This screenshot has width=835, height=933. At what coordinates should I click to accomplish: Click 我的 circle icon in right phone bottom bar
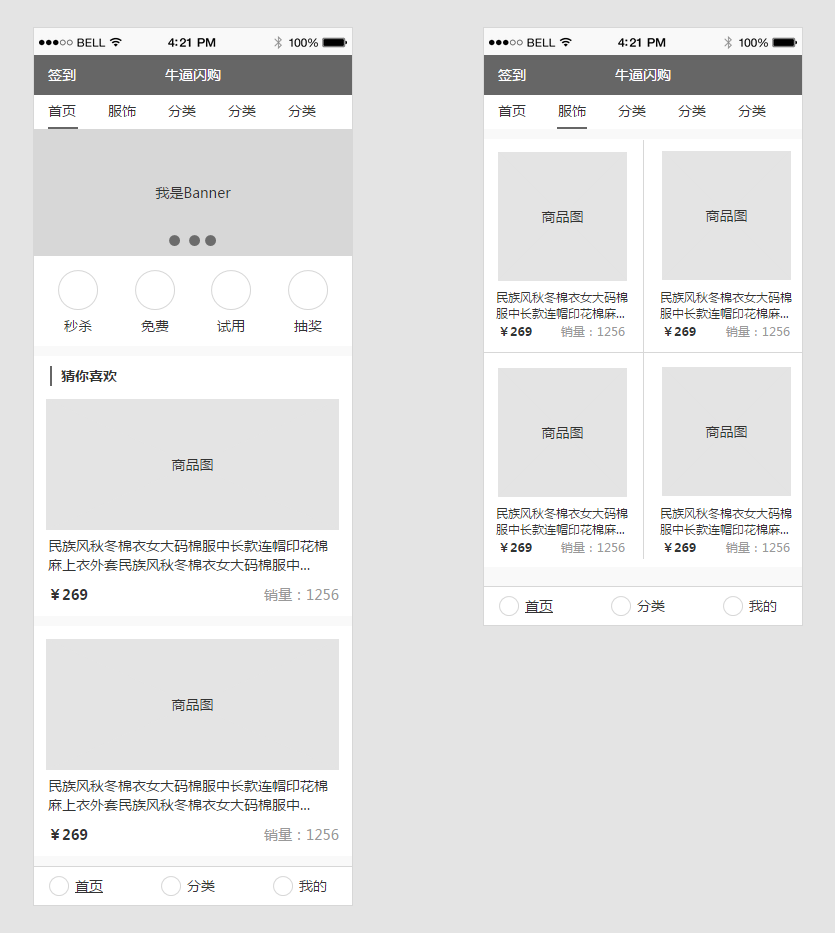point(733,606)
